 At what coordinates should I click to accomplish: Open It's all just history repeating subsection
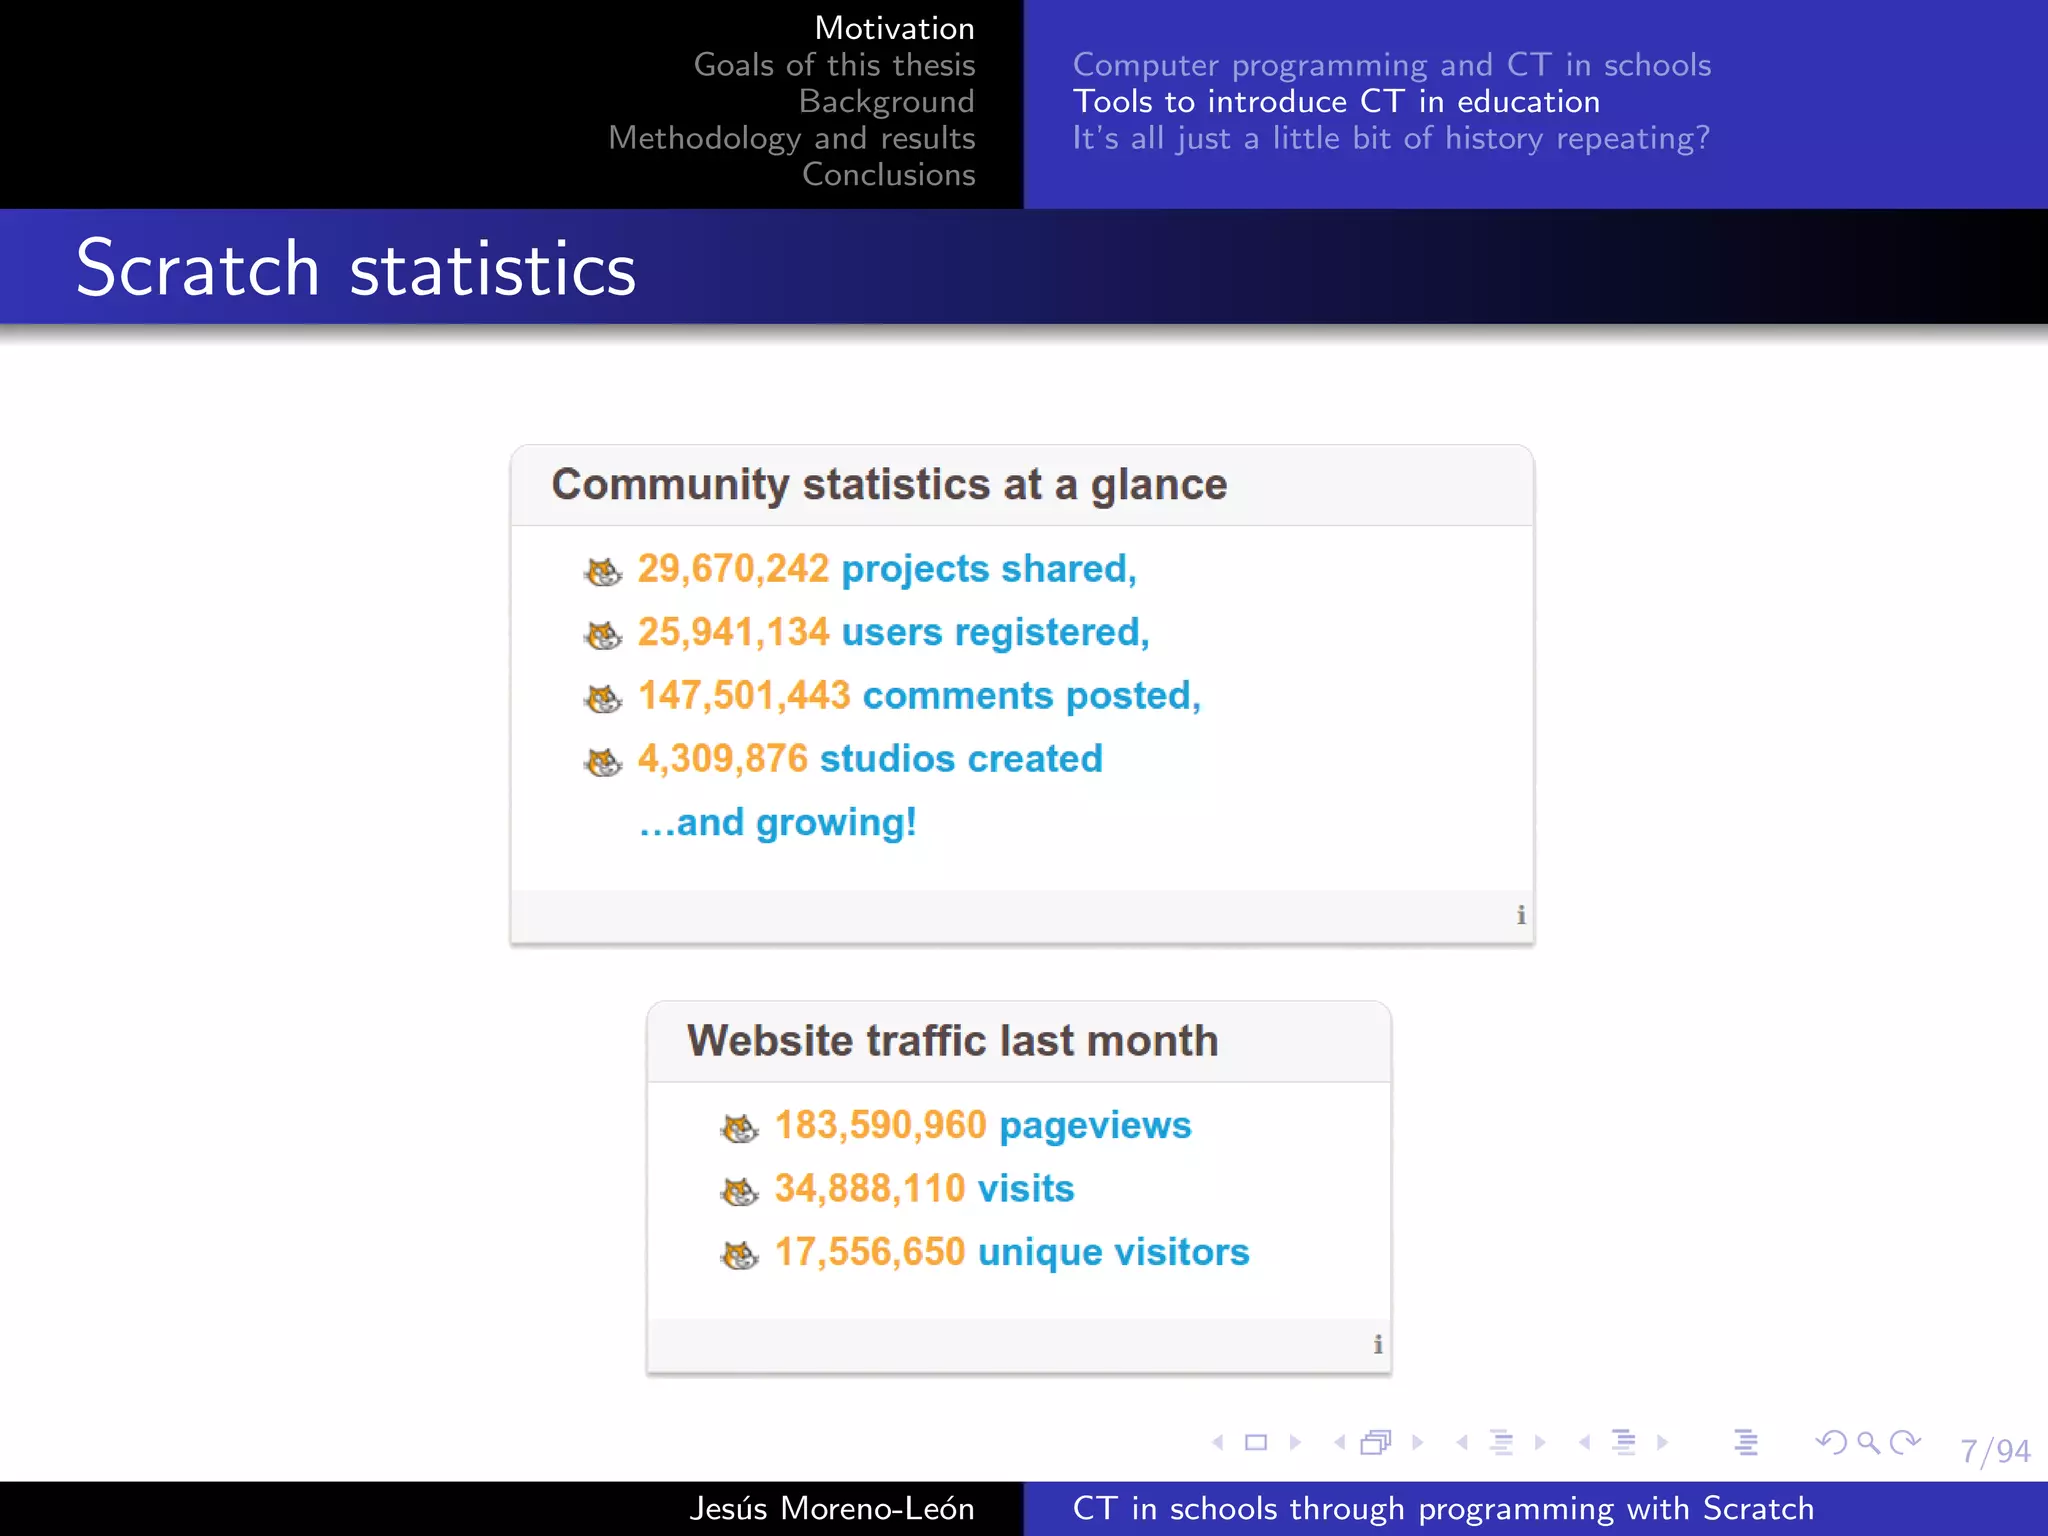click(x=1391, y=138)
